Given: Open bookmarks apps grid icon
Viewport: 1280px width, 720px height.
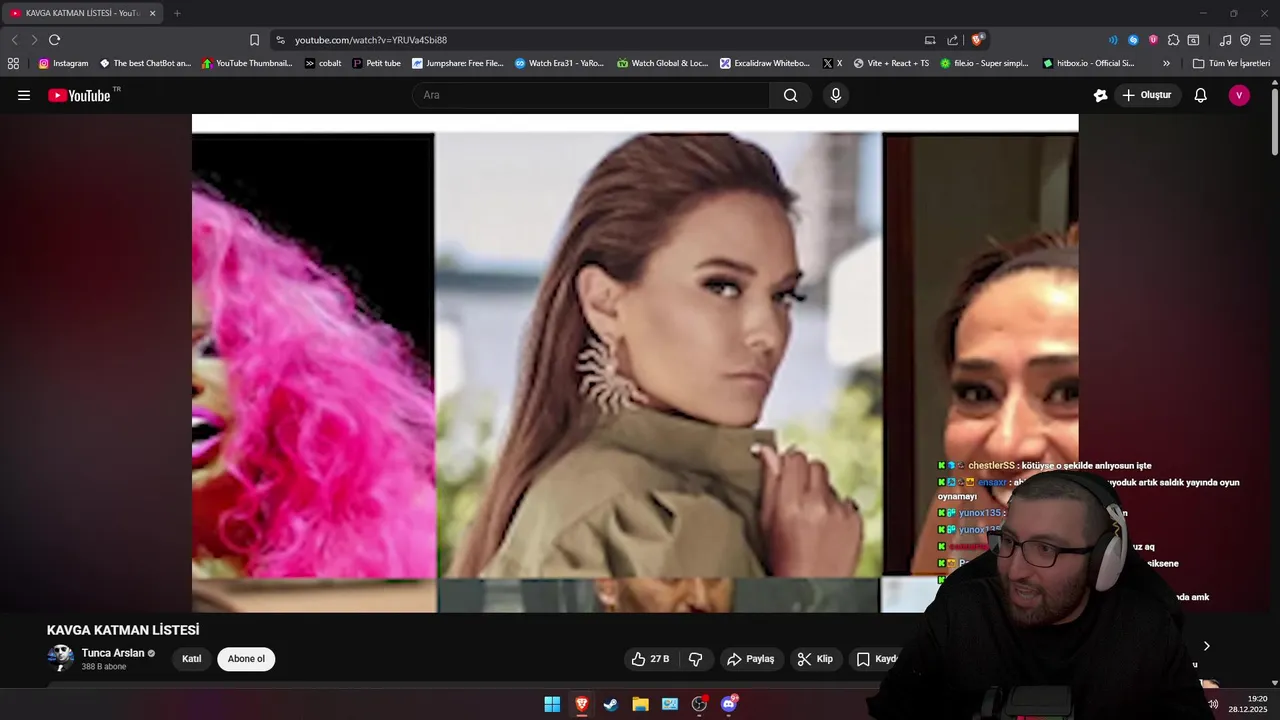Looking at the screenshot, I should coord(13,63).
